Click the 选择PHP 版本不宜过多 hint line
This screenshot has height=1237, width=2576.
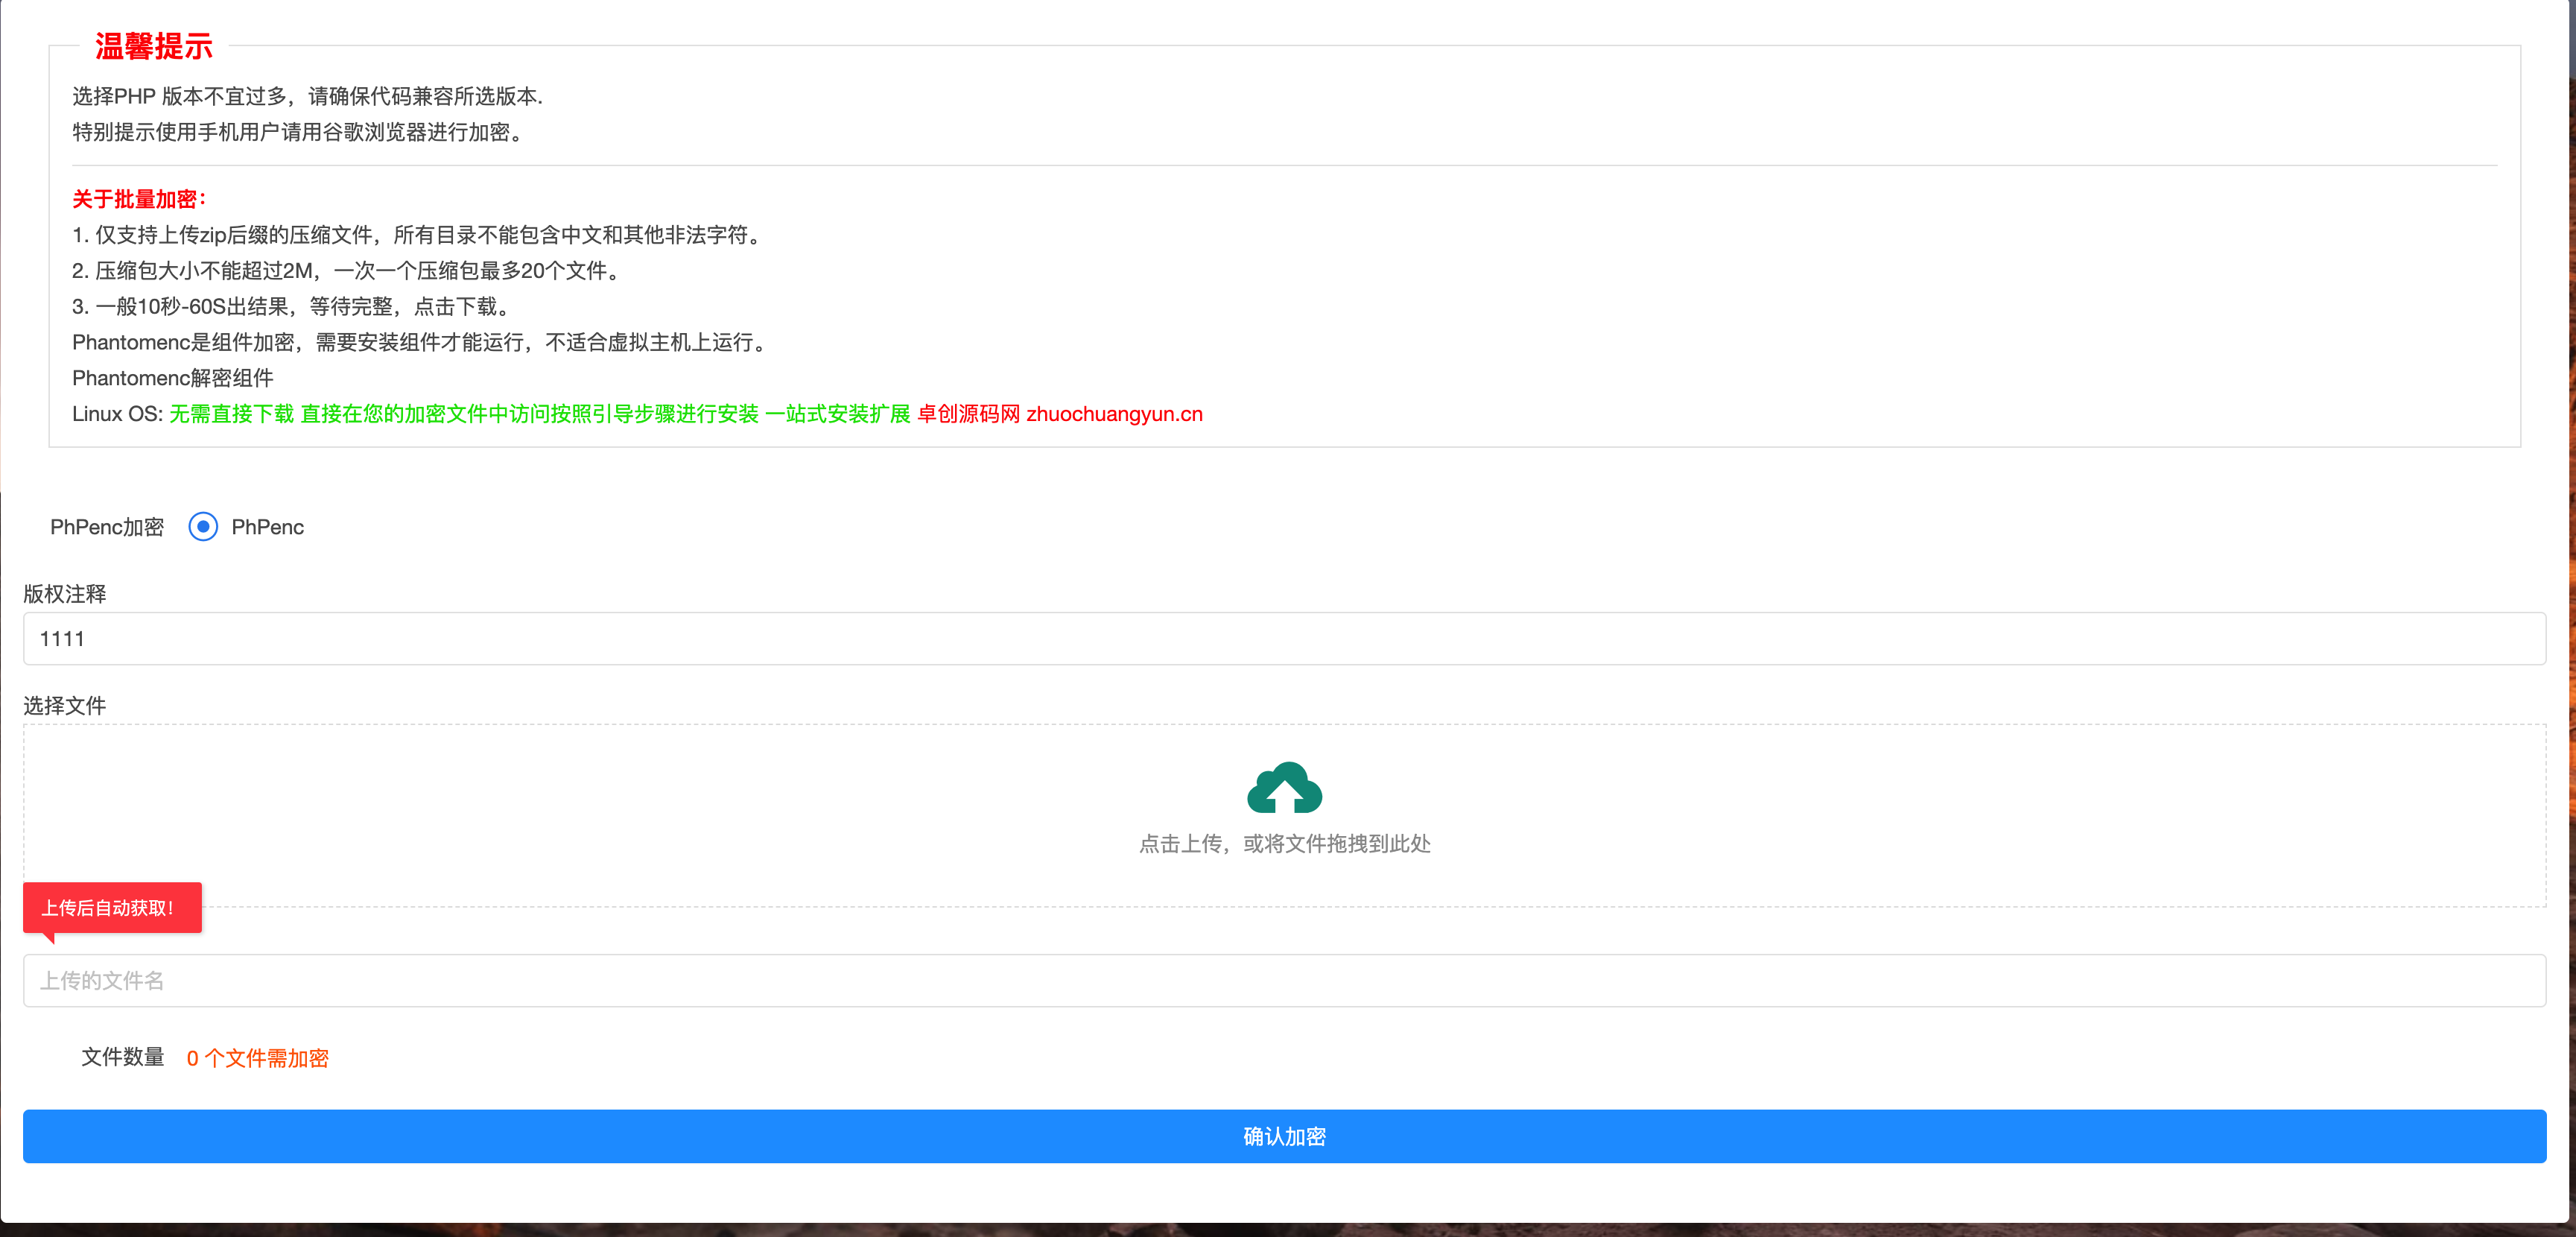(308, 96)
